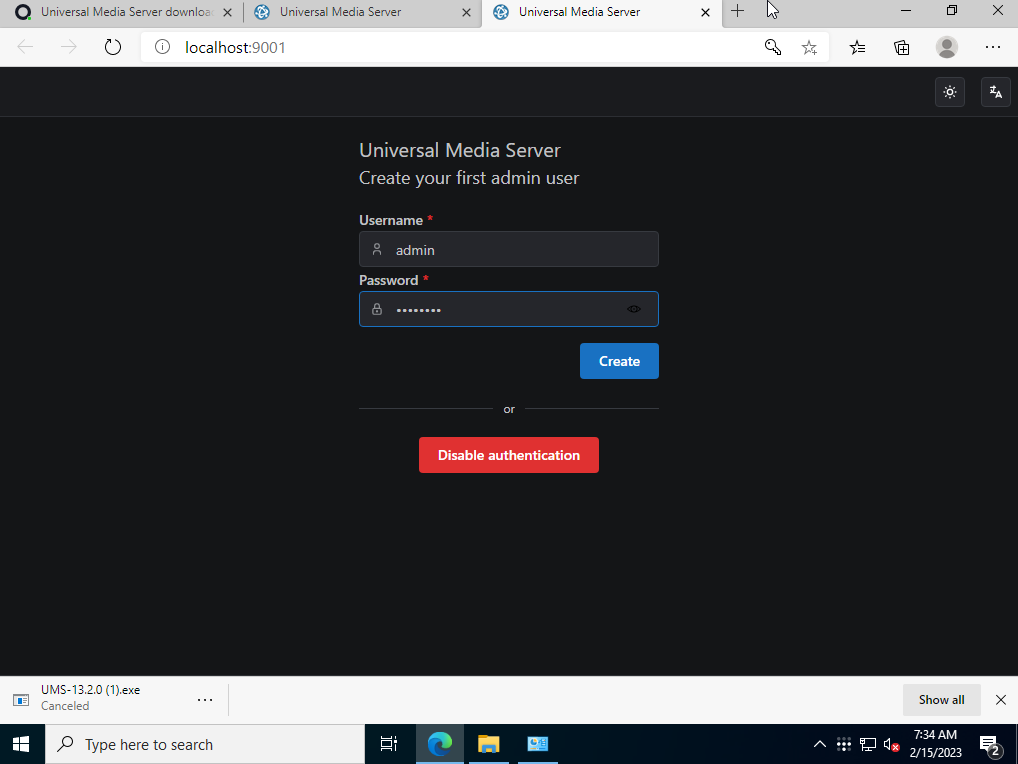The width and height of the screenshot is (1018, 764).
Task: Refresh the page with reload icon
Action: [x=112, y=47]
